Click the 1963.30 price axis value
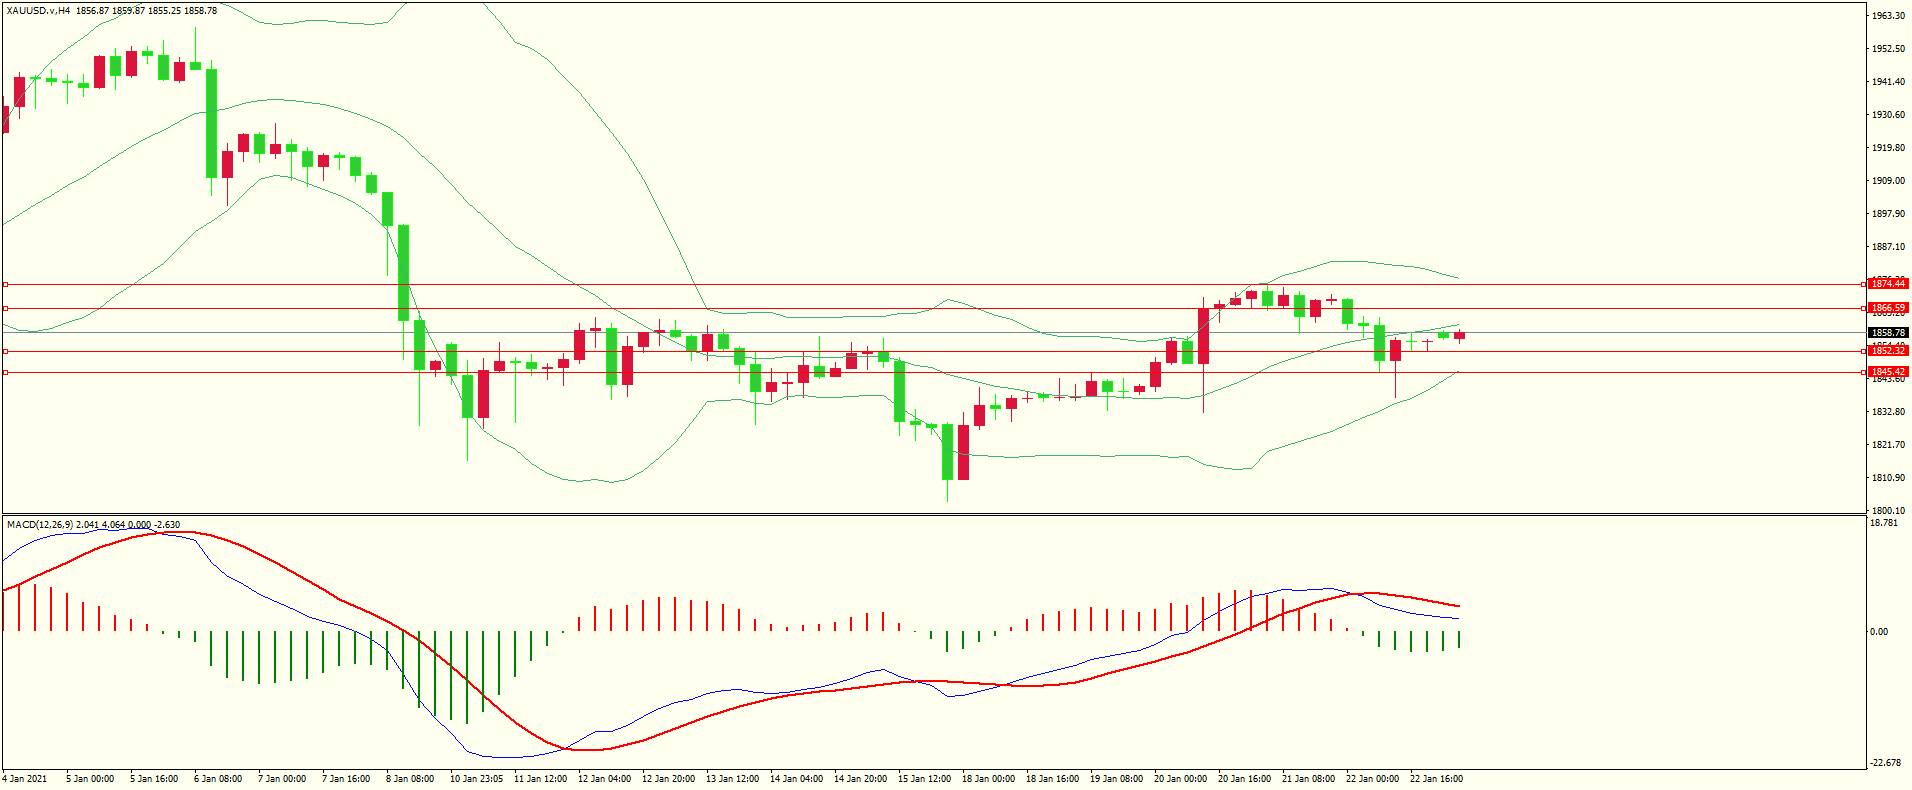The height and width of the screenshot is (790, 1912). point(1888,16)
